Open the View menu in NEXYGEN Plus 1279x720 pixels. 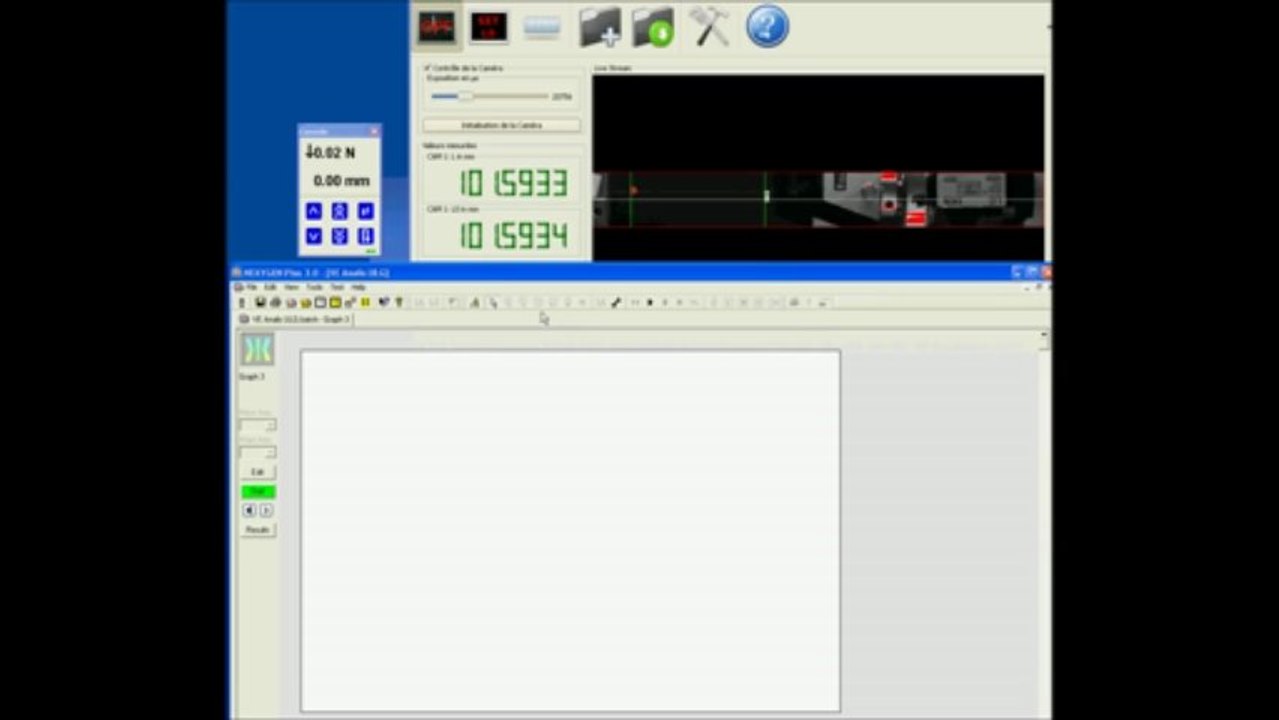pyautogui.click(x=291, y=287)
